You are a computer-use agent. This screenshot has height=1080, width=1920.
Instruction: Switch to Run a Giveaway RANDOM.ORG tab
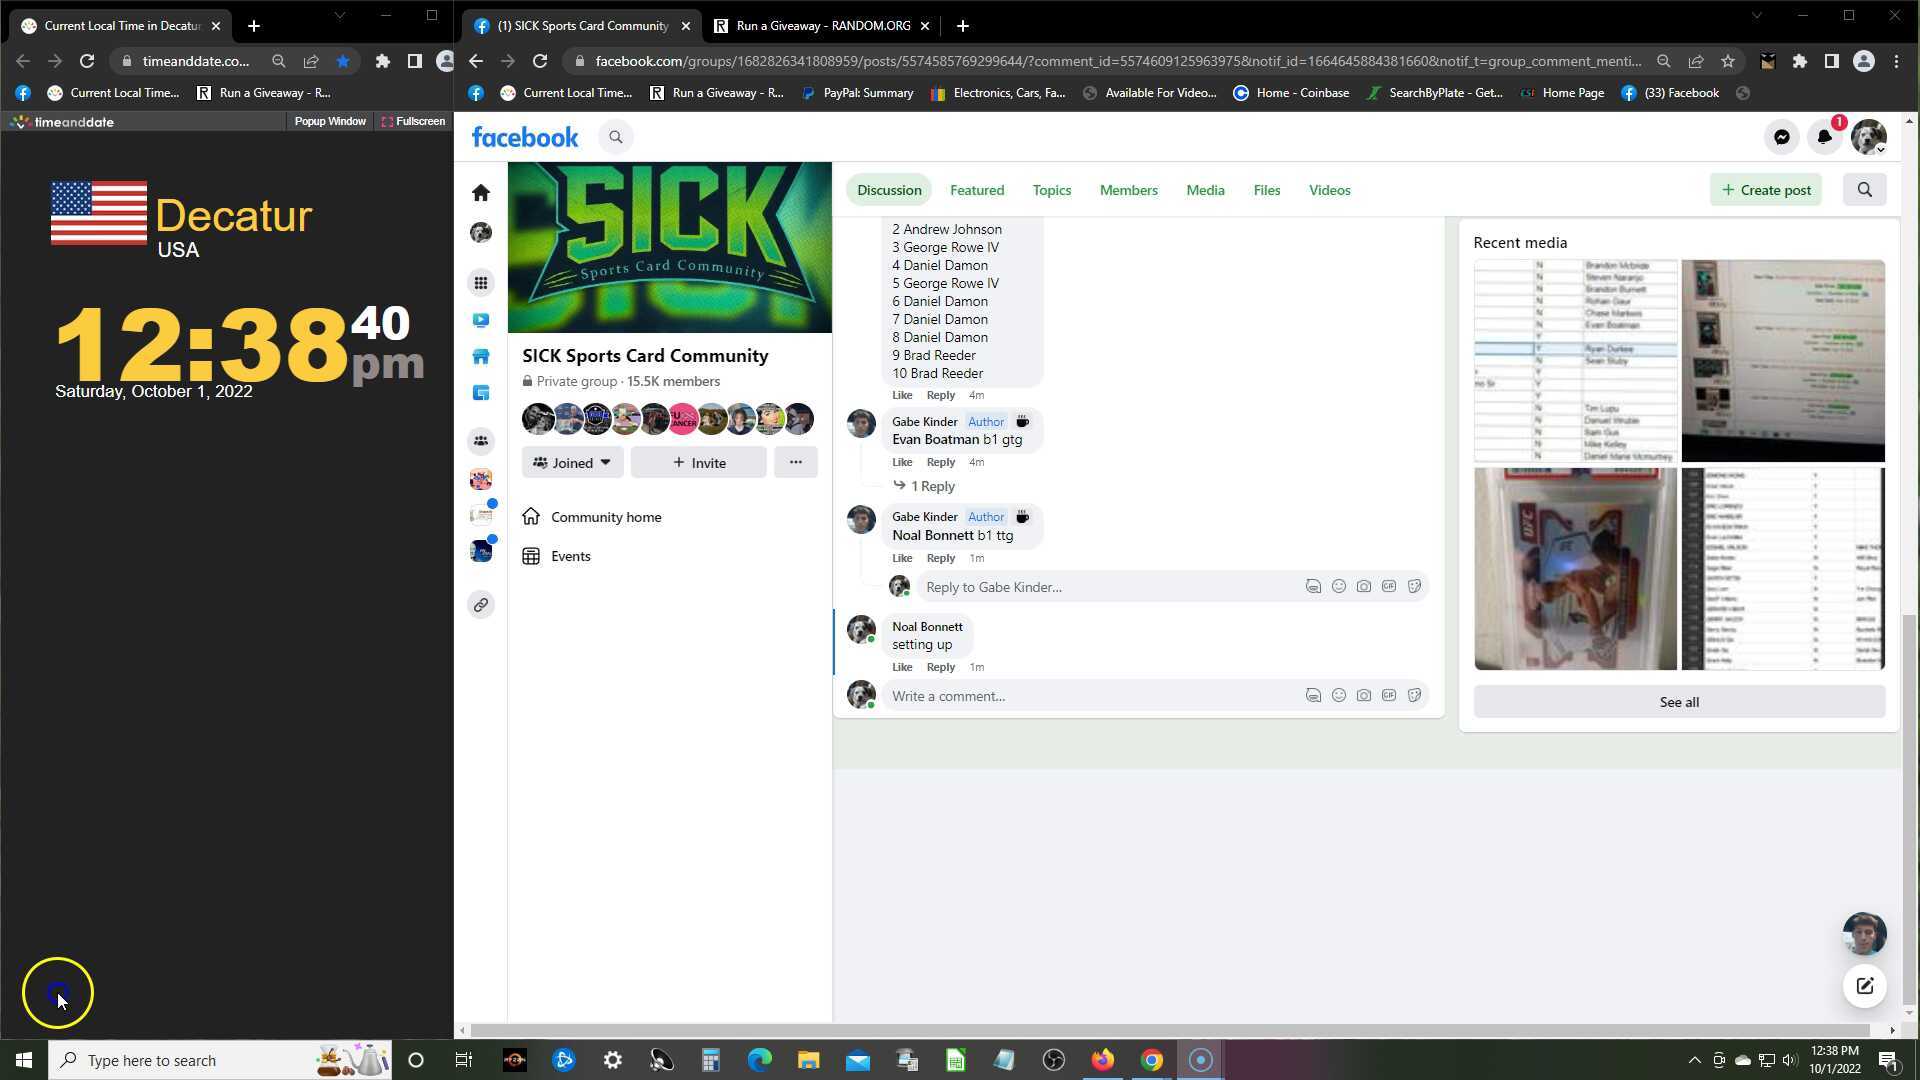[822, 26]
